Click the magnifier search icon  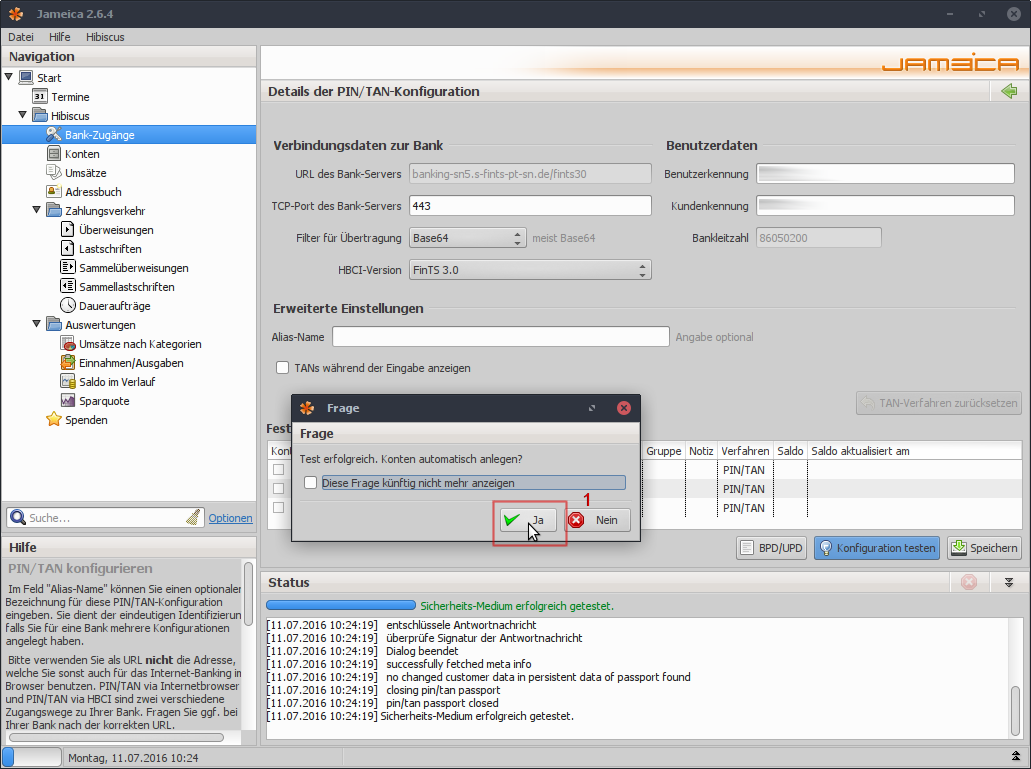[x=18, y=518]
